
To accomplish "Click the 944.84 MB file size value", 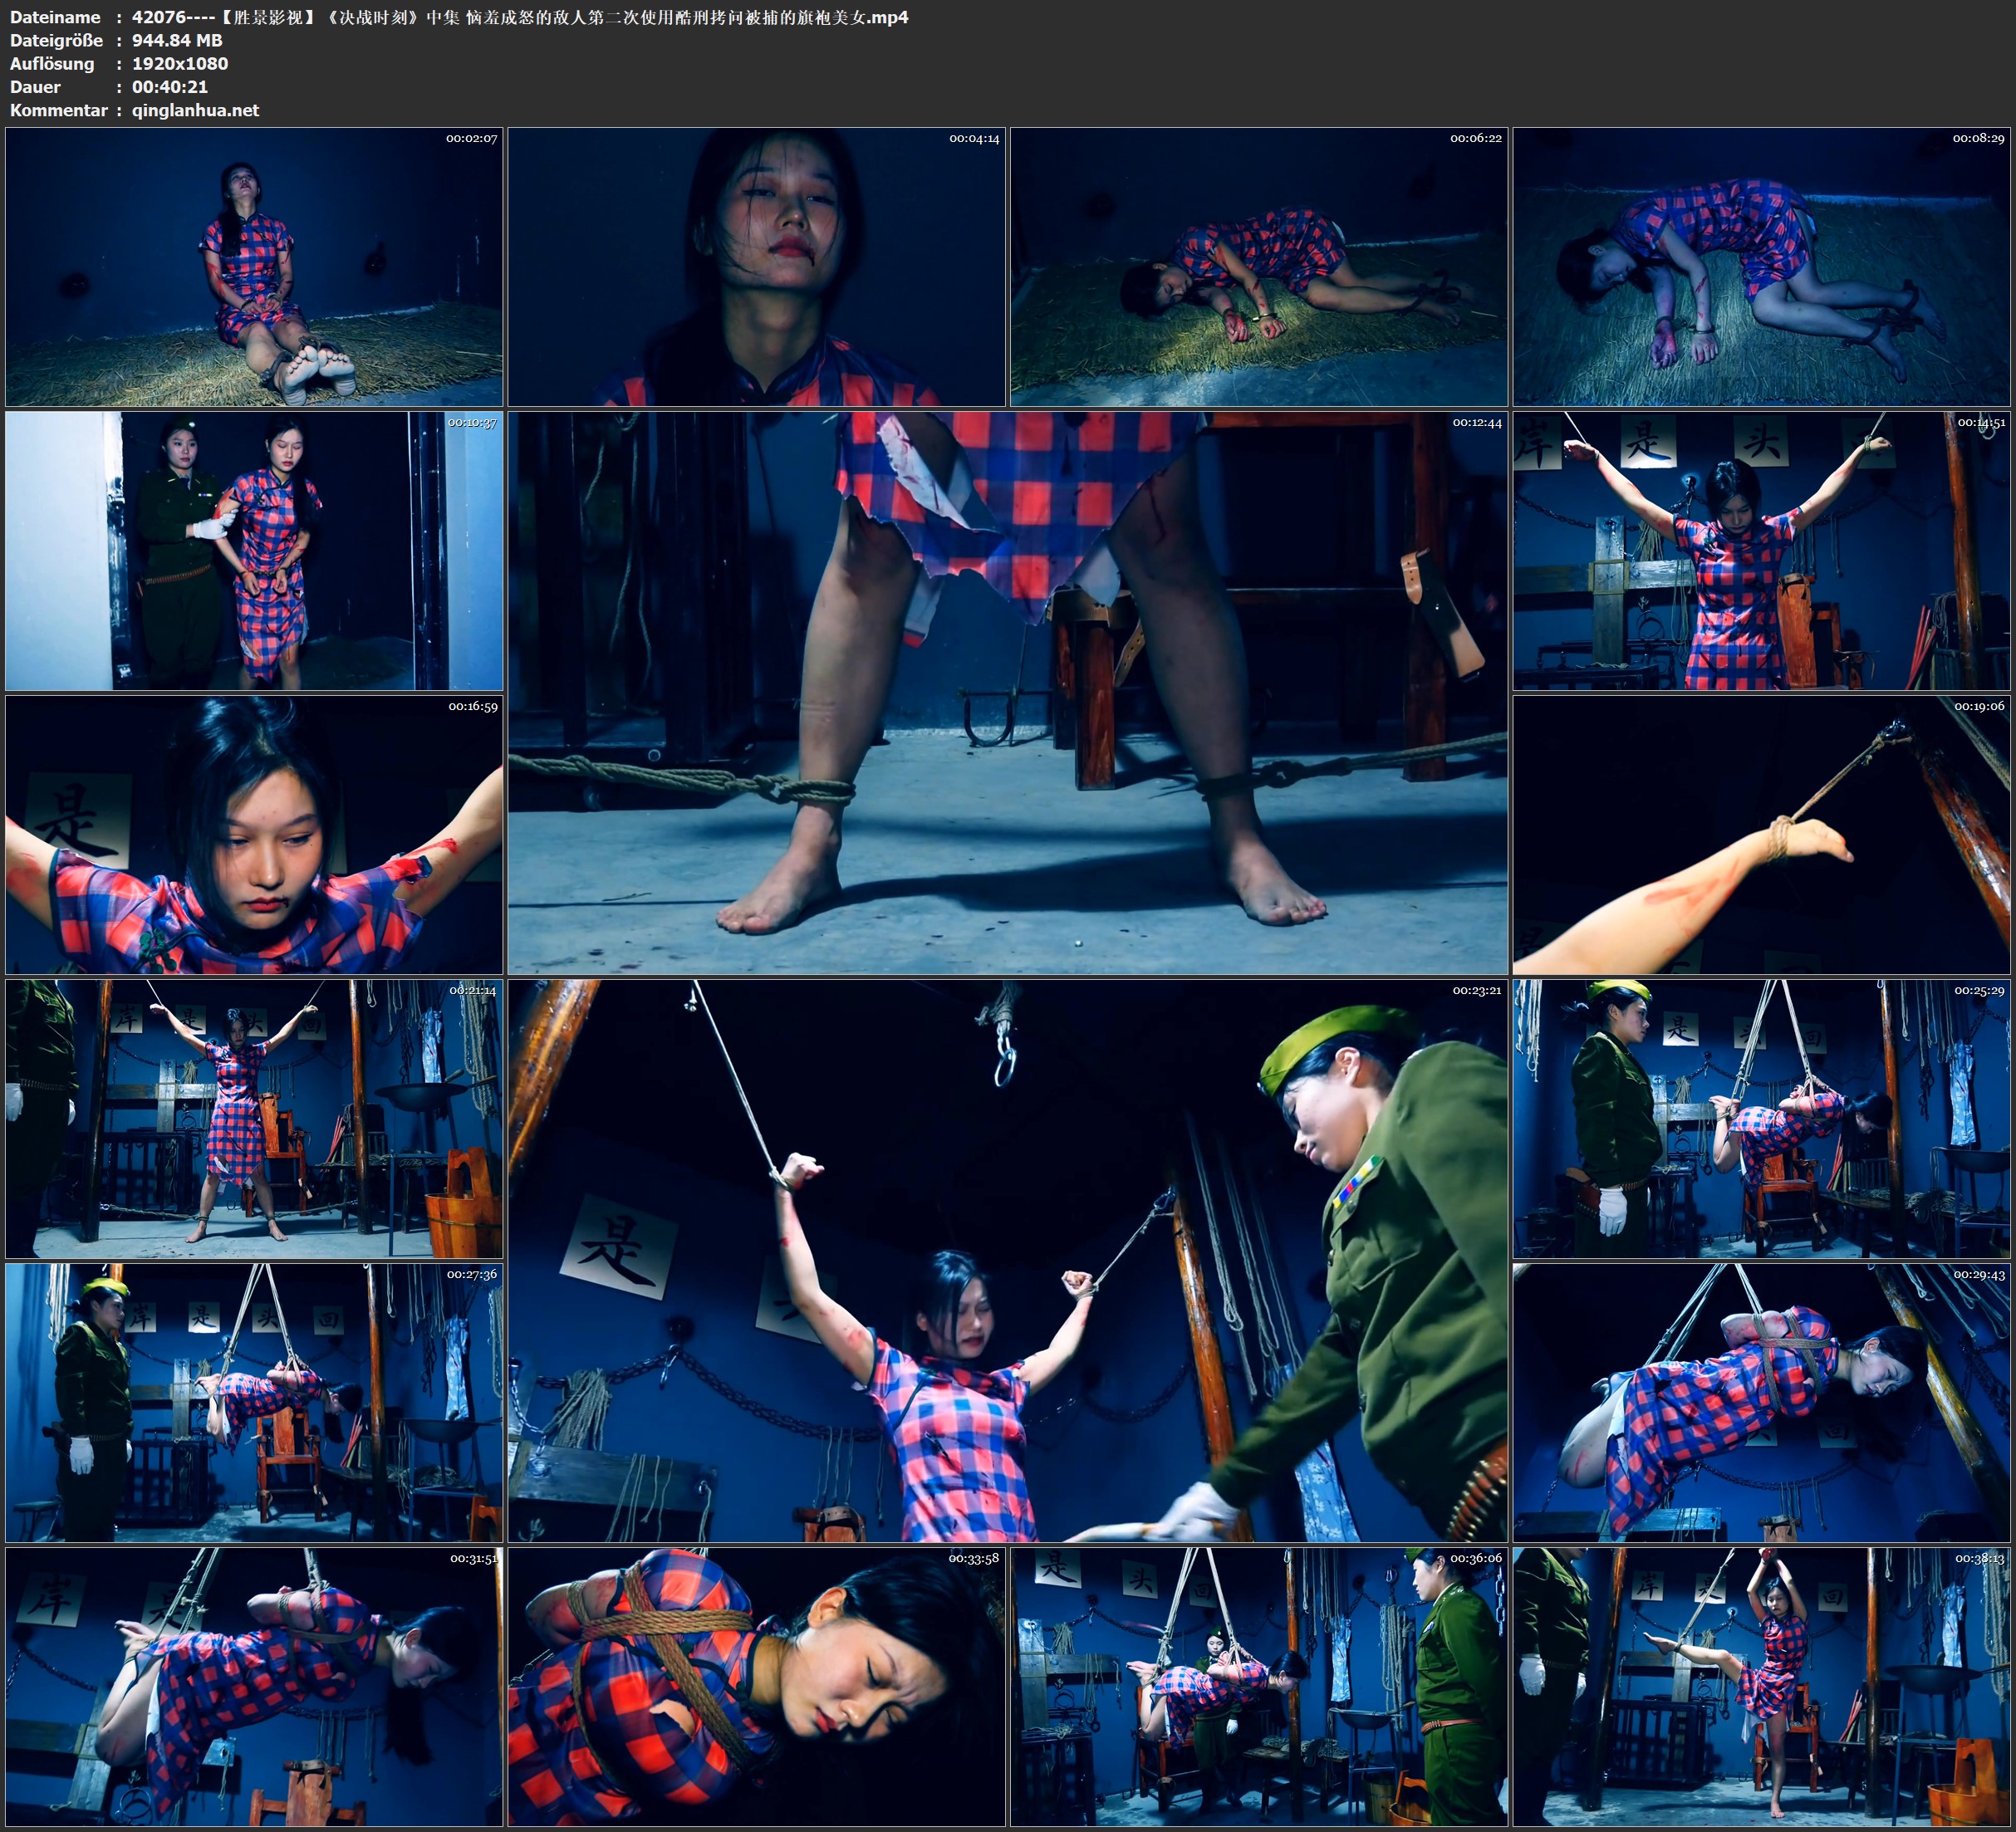I will (177, 40).
